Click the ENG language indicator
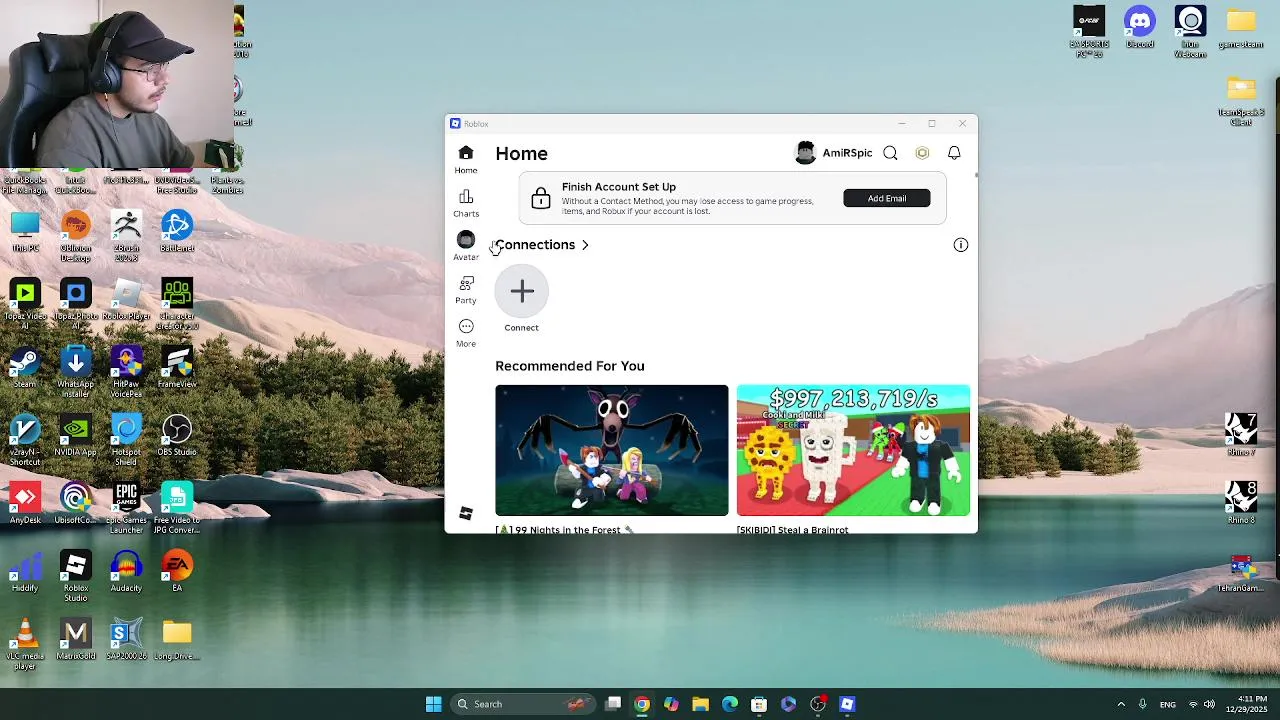1280x720 pixels. [x=1167, y=705]
